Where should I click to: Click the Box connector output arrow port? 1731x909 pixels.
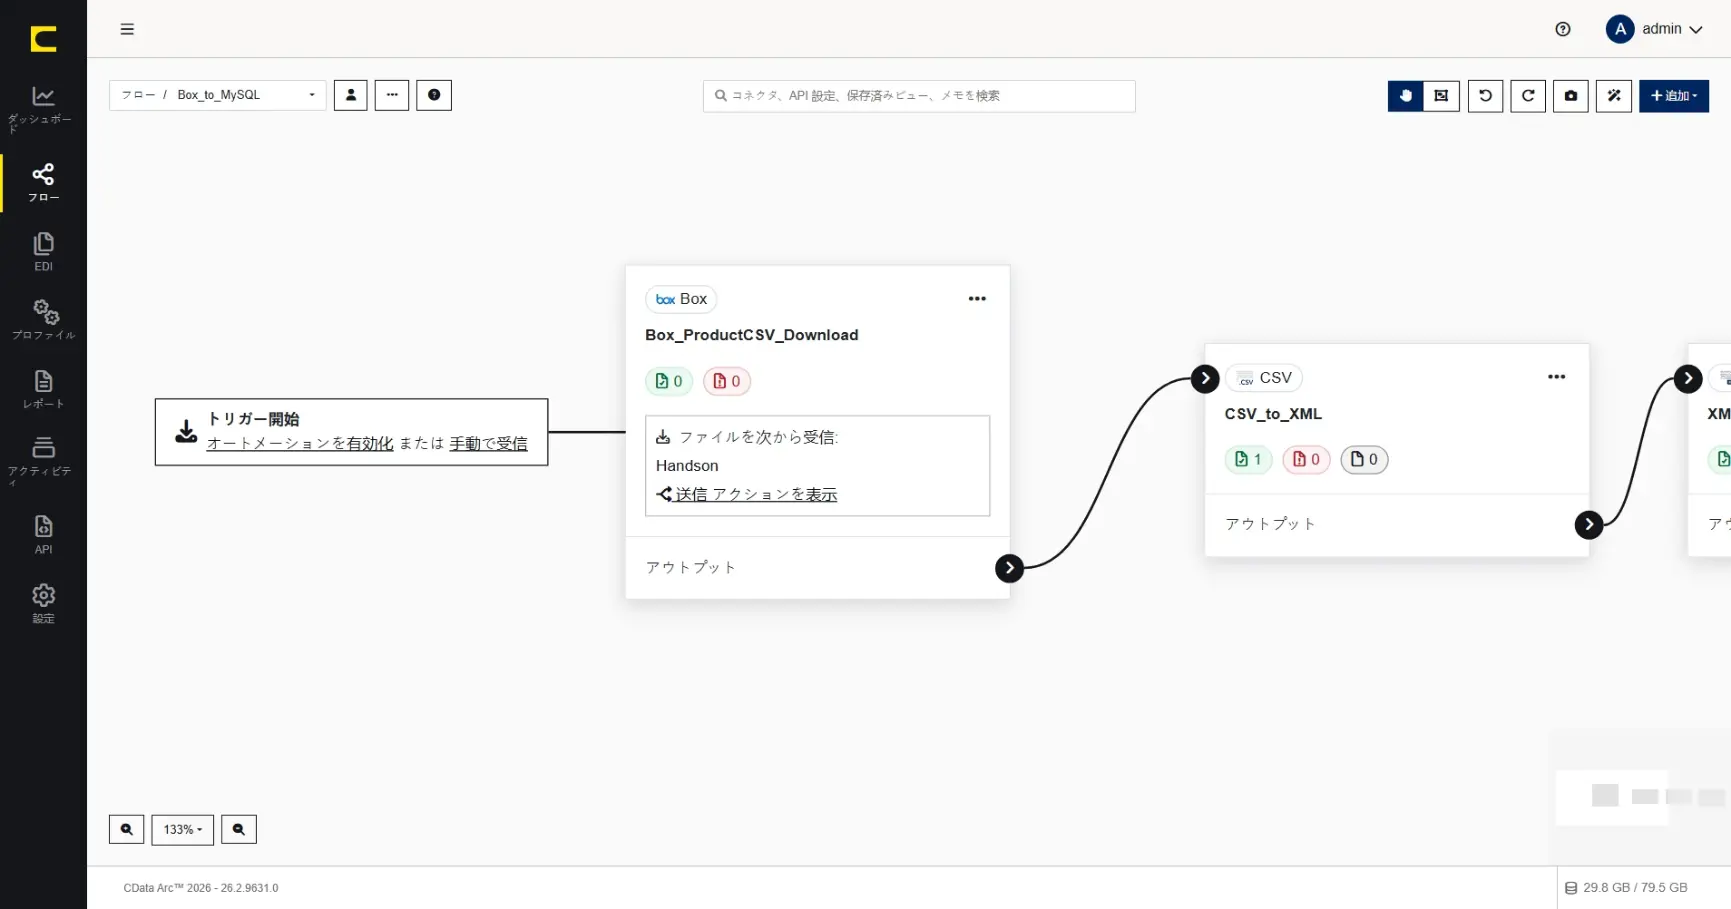1010,568
